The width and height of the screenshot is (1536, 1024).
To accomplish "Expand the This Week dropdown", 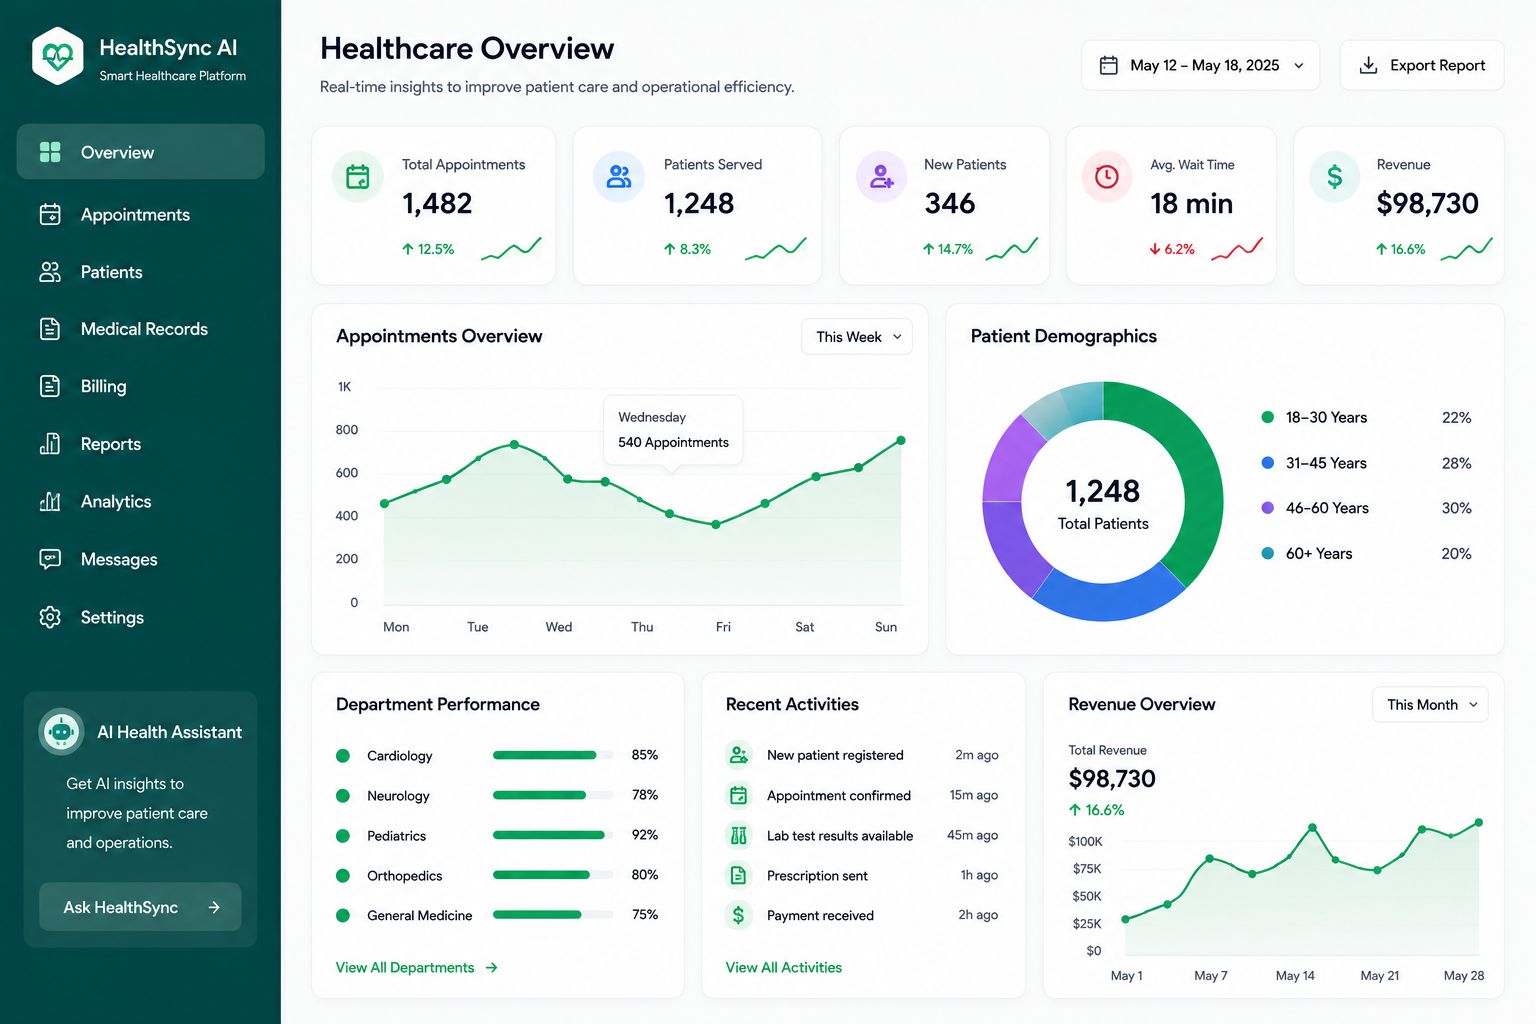I will pos(857,337).
